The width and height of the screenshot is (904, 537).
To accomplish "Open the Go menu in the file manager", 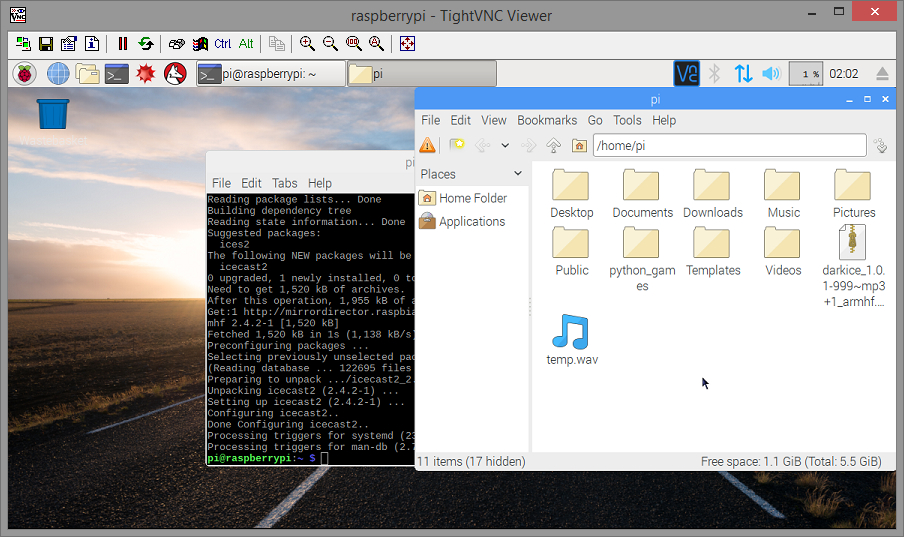I will click(x=595, y=120).
